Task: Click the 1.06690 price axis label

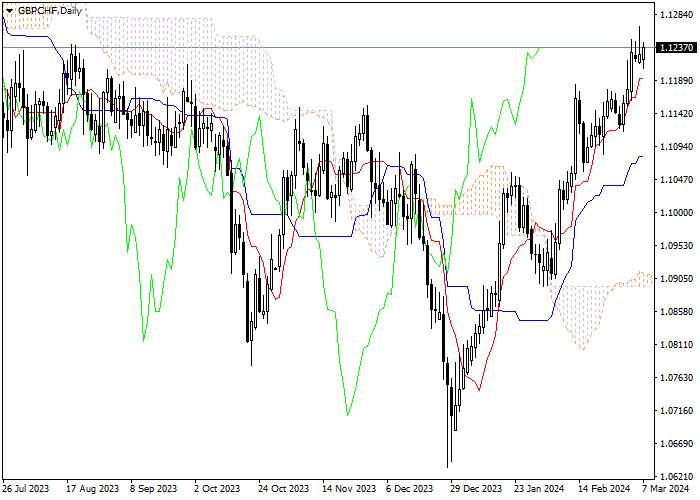Action: pyautogui.click(x=677, y=444)
